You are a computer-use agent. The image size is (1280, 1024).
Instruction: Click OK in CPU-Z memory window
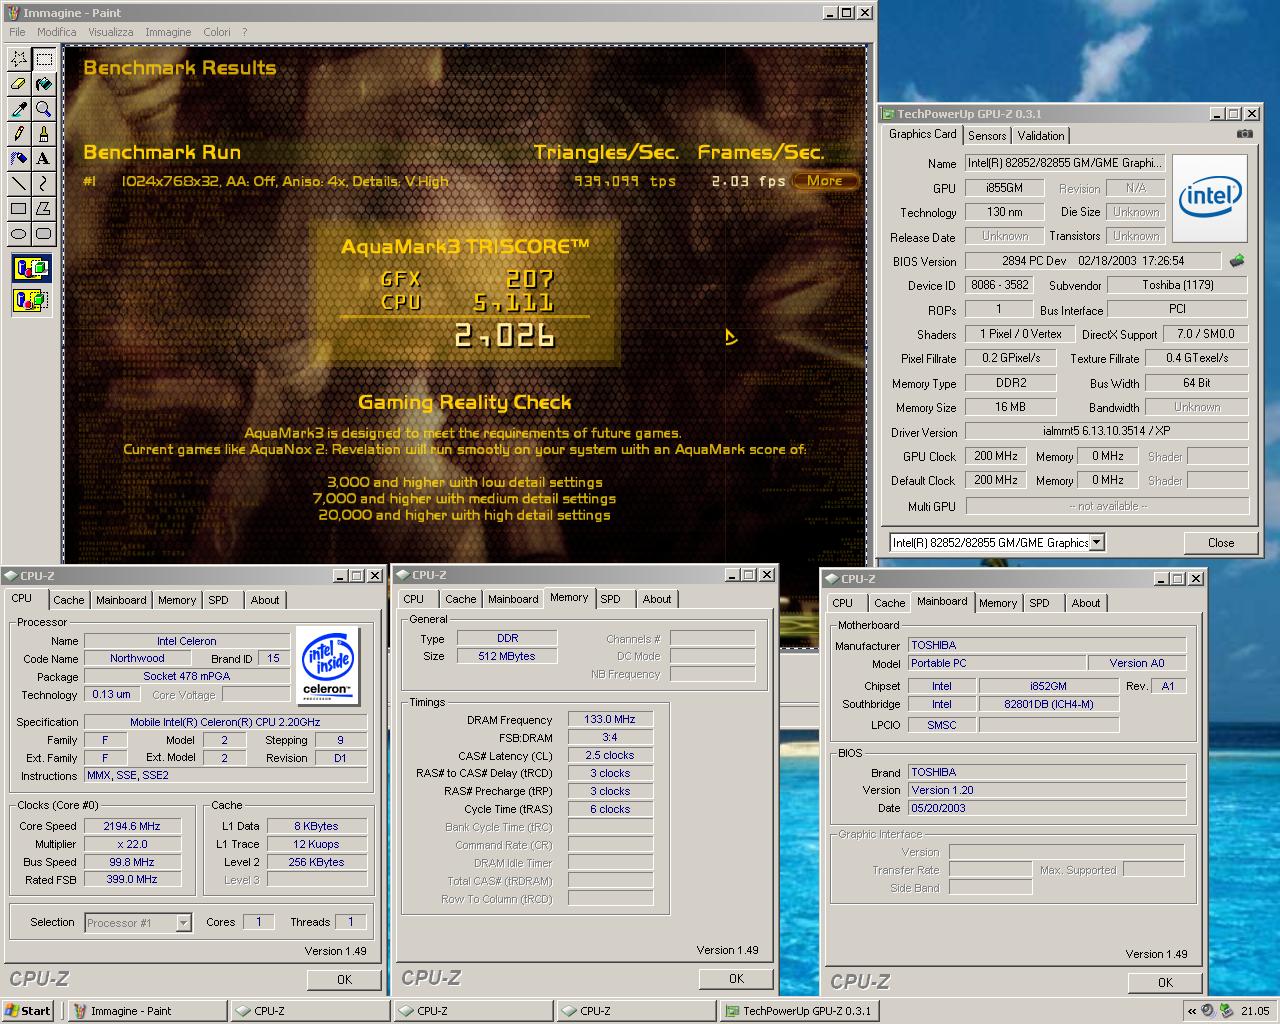click(736, 979)
